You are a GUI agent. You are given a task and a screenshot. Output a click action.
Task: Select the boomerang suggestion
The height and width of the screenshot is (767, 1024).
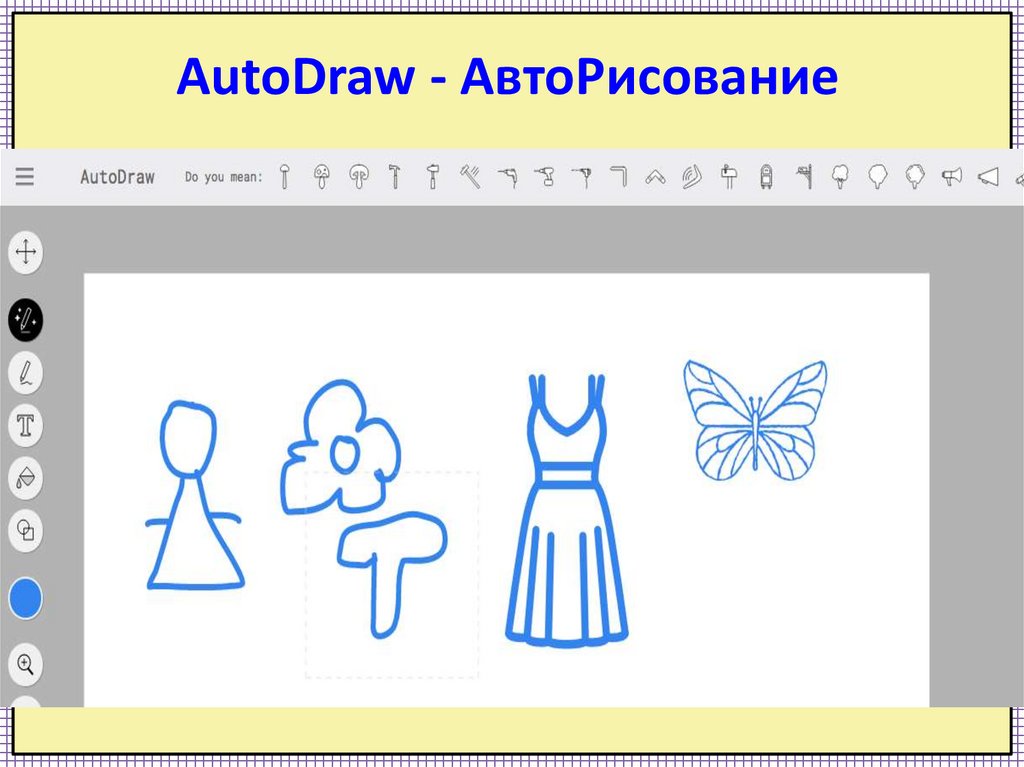click(x=692, y=177)
